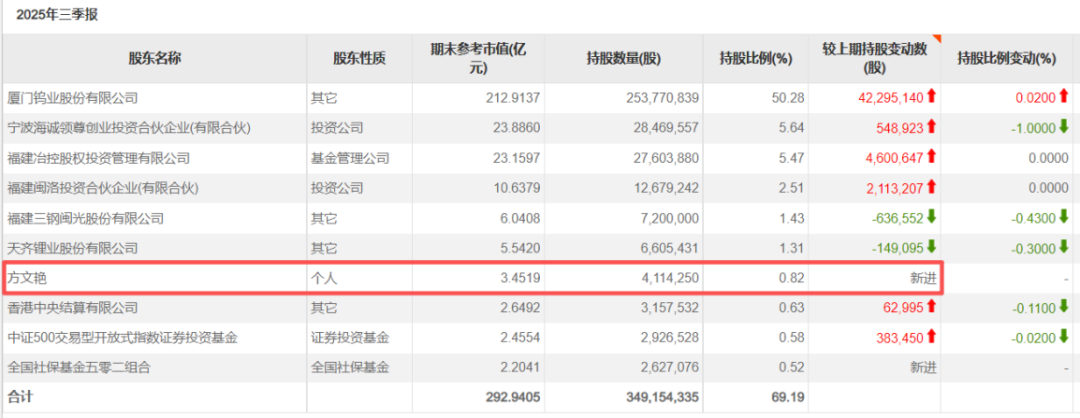Click the green down arrow beside -636,552

click(x=931, y=218)
